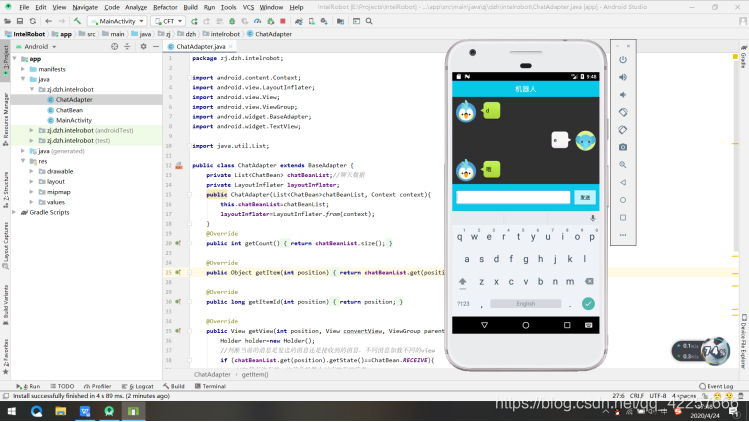Open the MainActivity run configuration dropdown
This screenshot has height=422, width=749.
click(118, 21)
